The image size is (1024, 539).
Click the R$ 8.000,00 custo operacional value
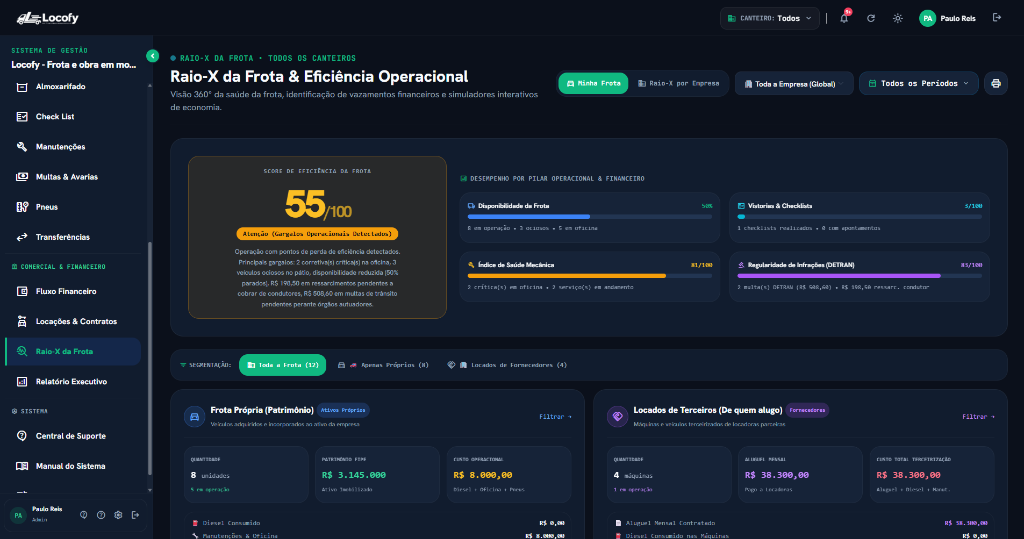click(483, 475)
